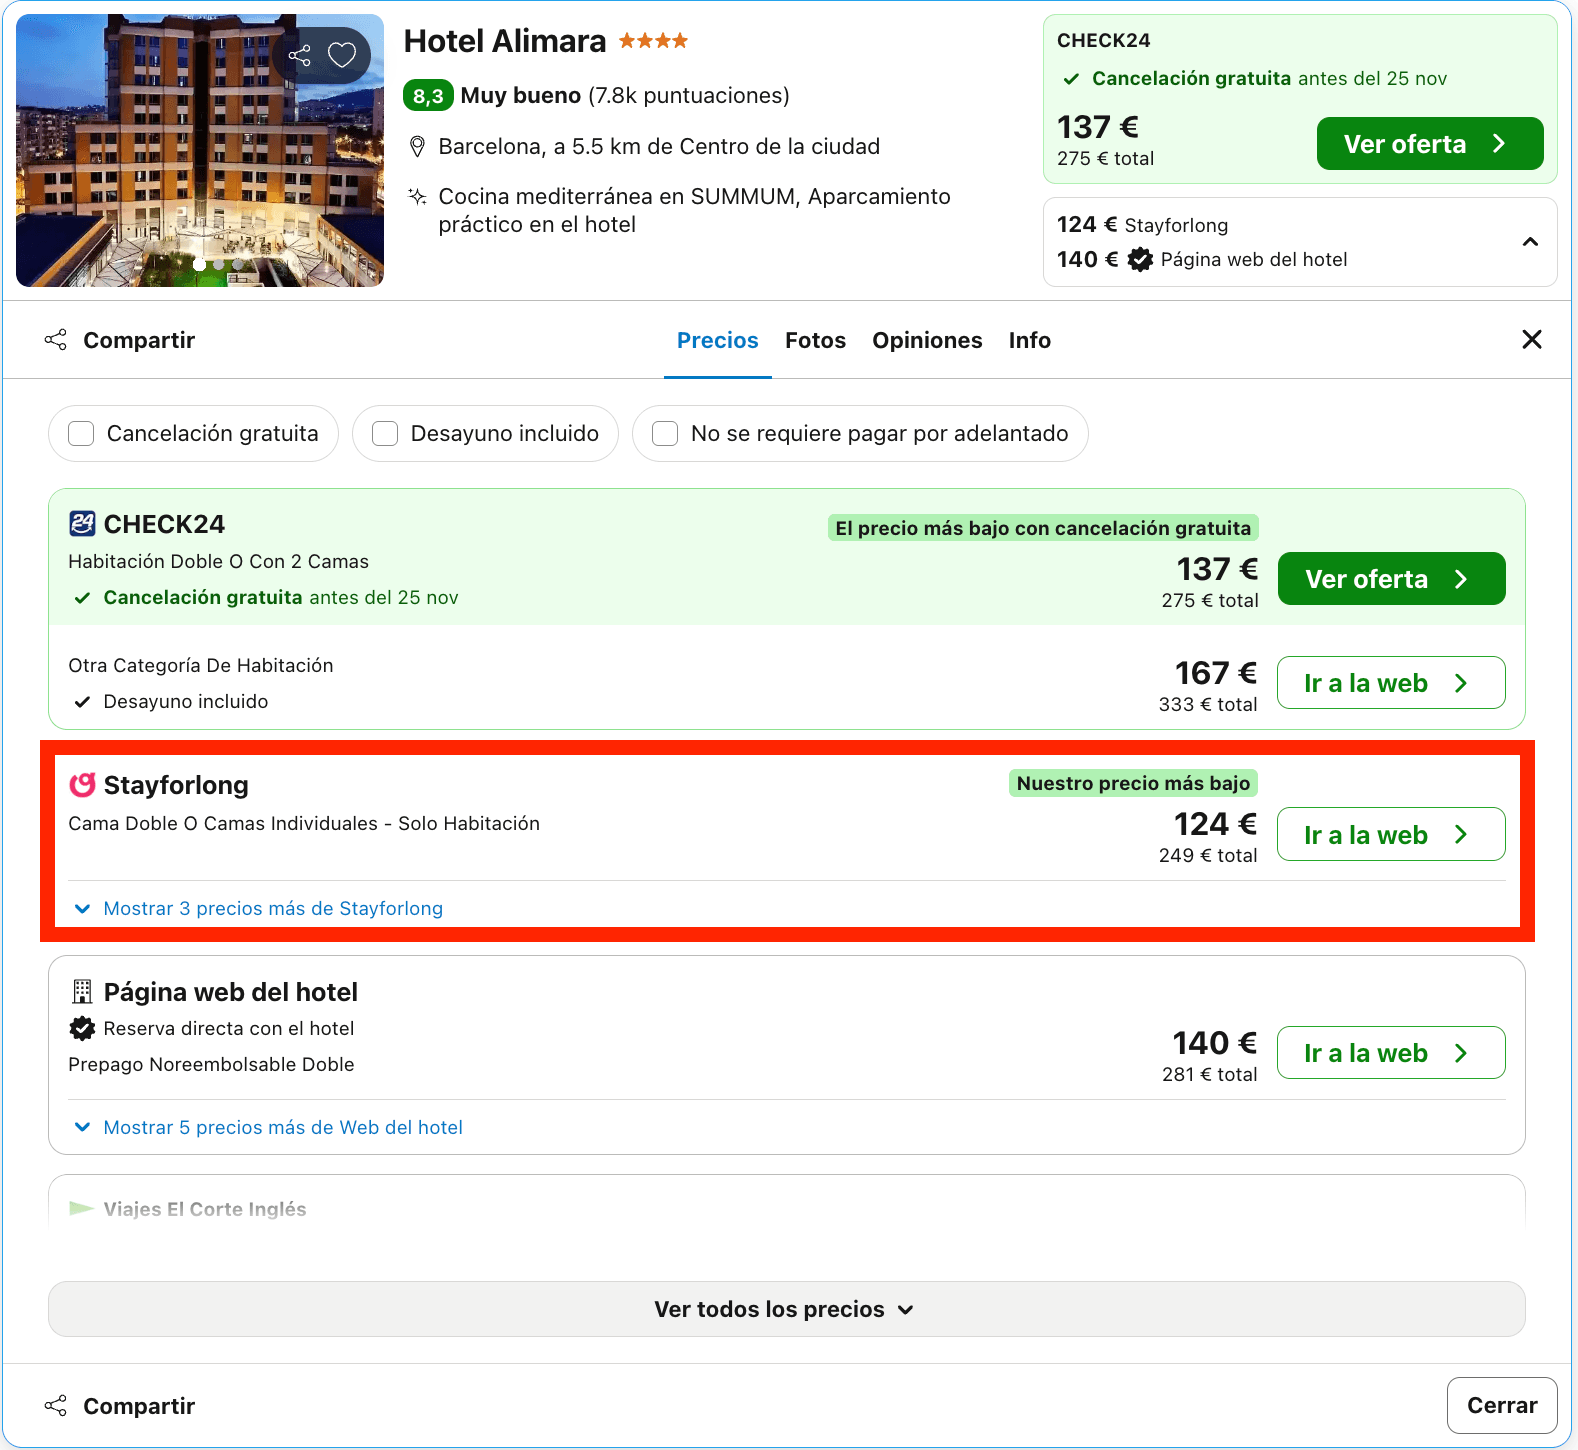This screenshot has width=1578, height=1450.
Task: Click the 7.8k puntuaciones text
Action: [689, 96]
